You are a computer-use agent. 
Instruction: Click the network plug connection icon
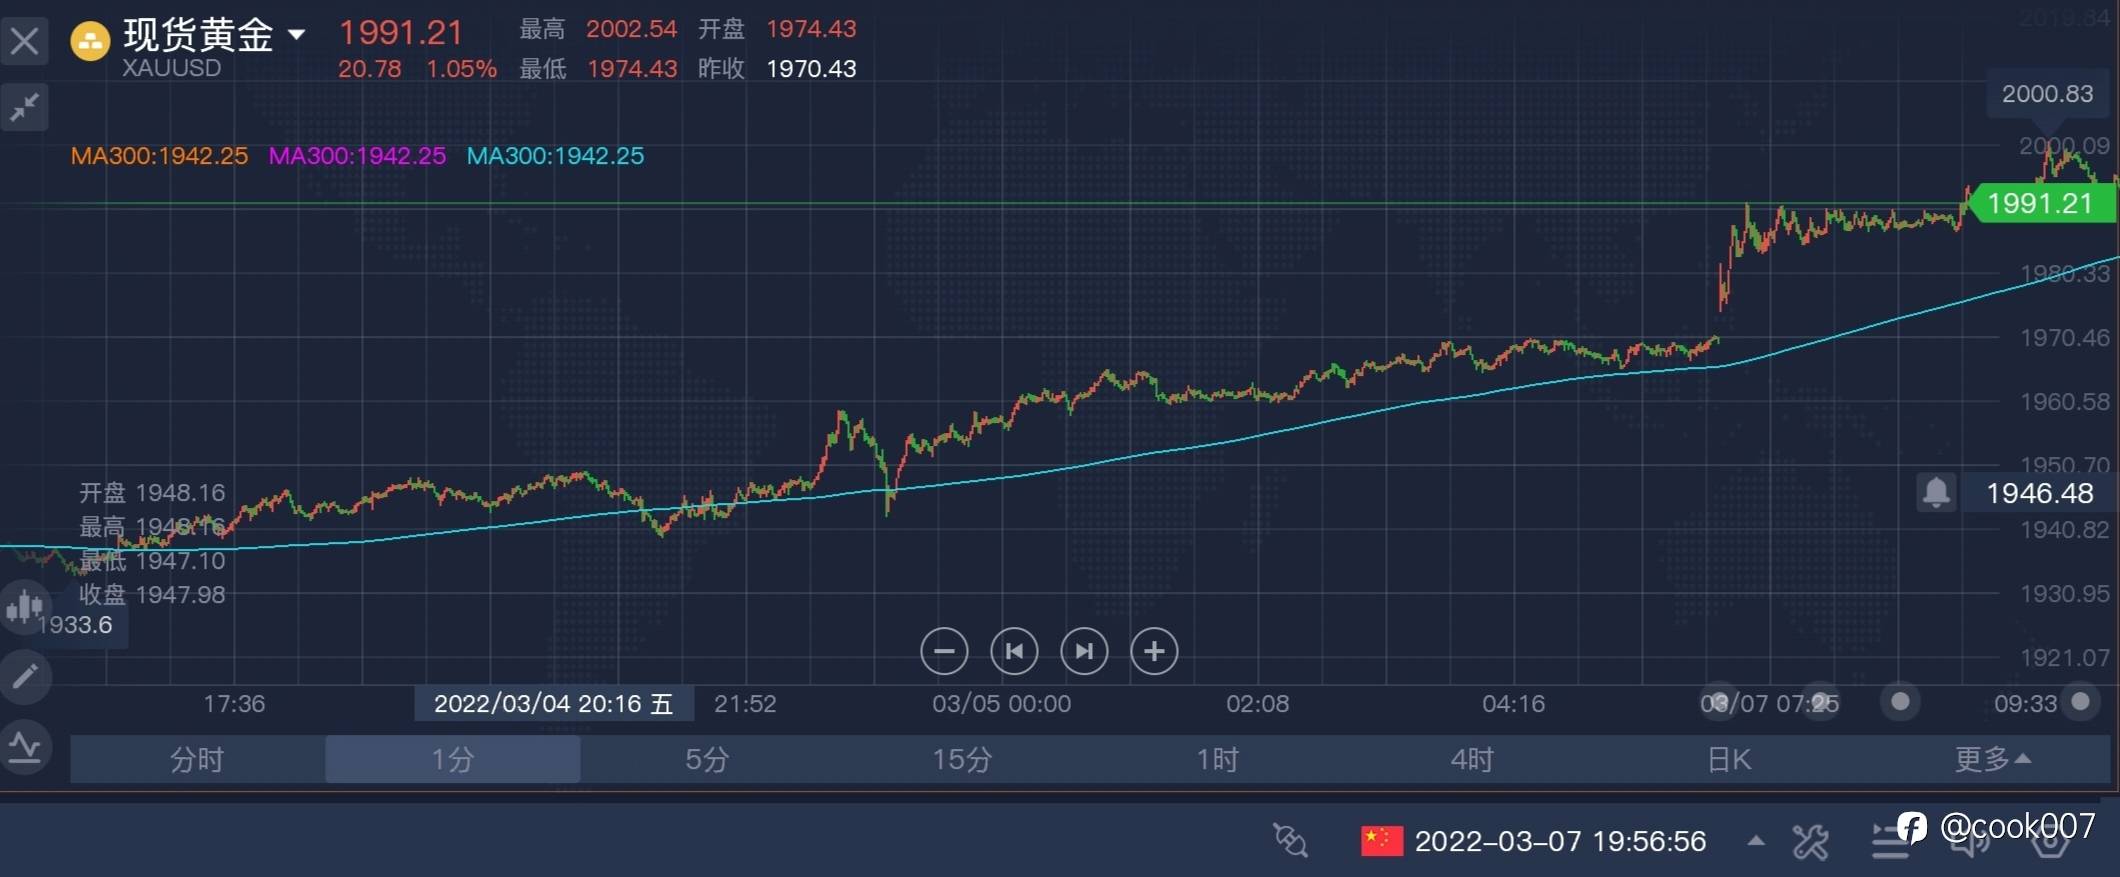click(1290, 841)
